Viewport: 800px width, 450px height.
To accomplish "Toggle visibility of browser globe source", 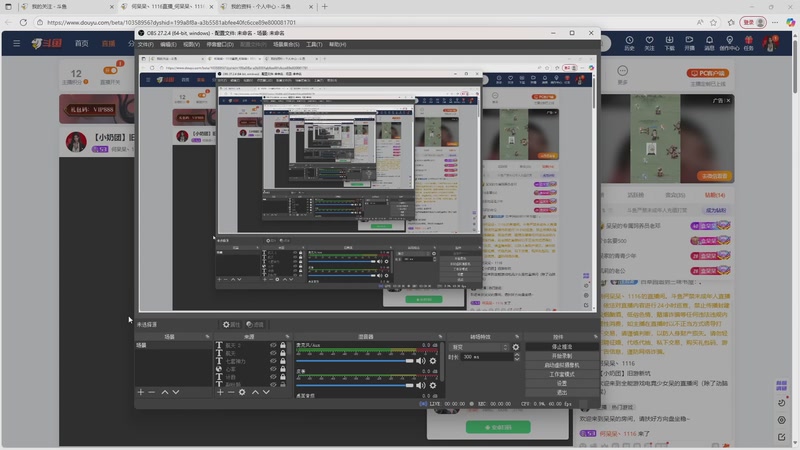I will click(273, 369).
